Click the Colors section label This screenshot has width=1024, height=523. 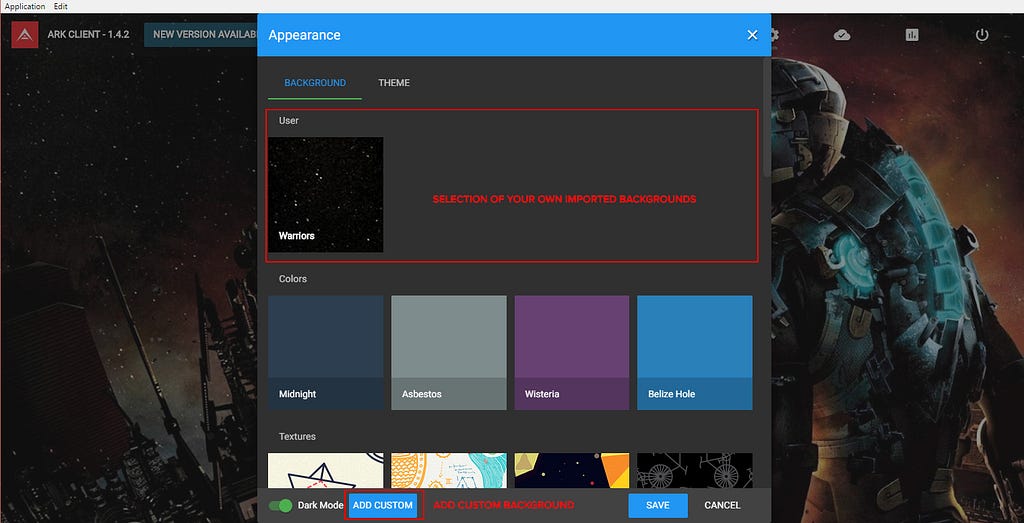293,279
